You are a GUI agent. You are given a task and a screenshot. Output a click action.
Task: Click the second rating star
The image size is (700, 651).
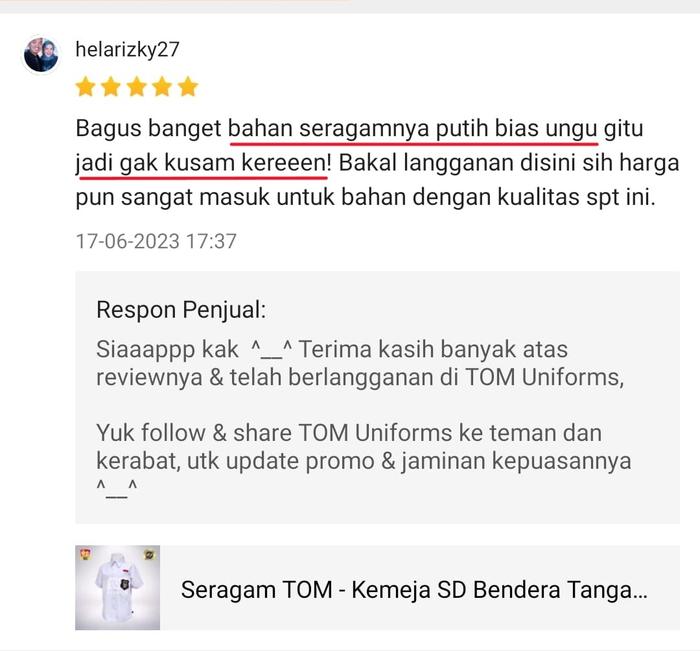(111, 87)
